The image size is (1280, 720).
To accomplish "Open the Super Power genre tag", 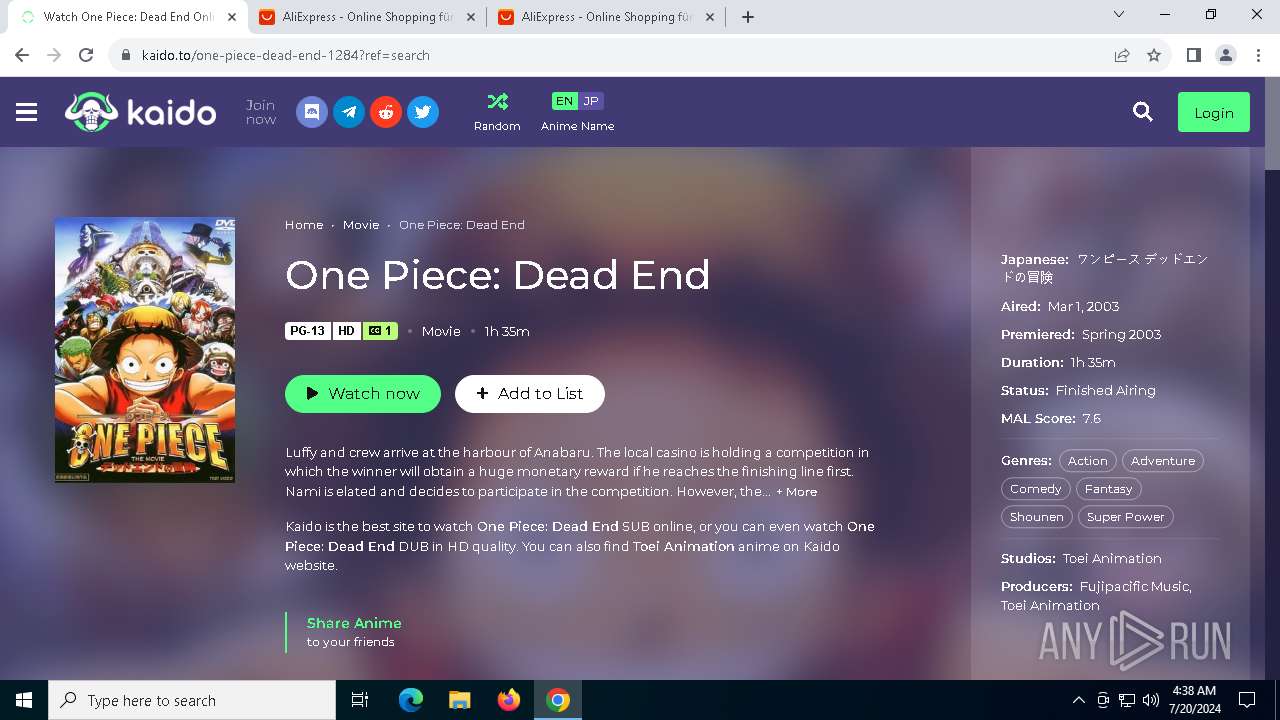I will (x=1126, y=517).
